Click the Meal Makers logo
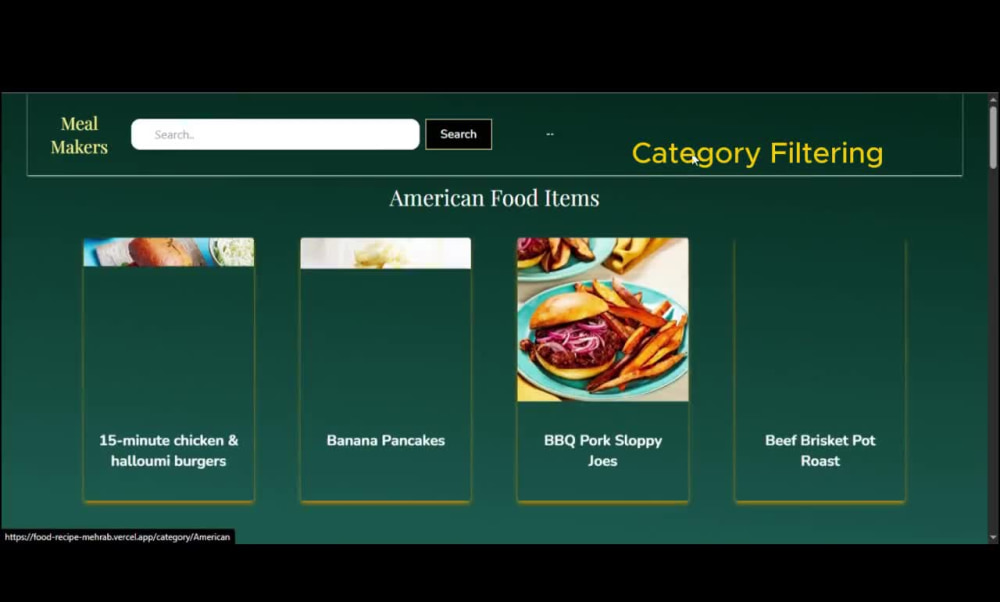 79,135
